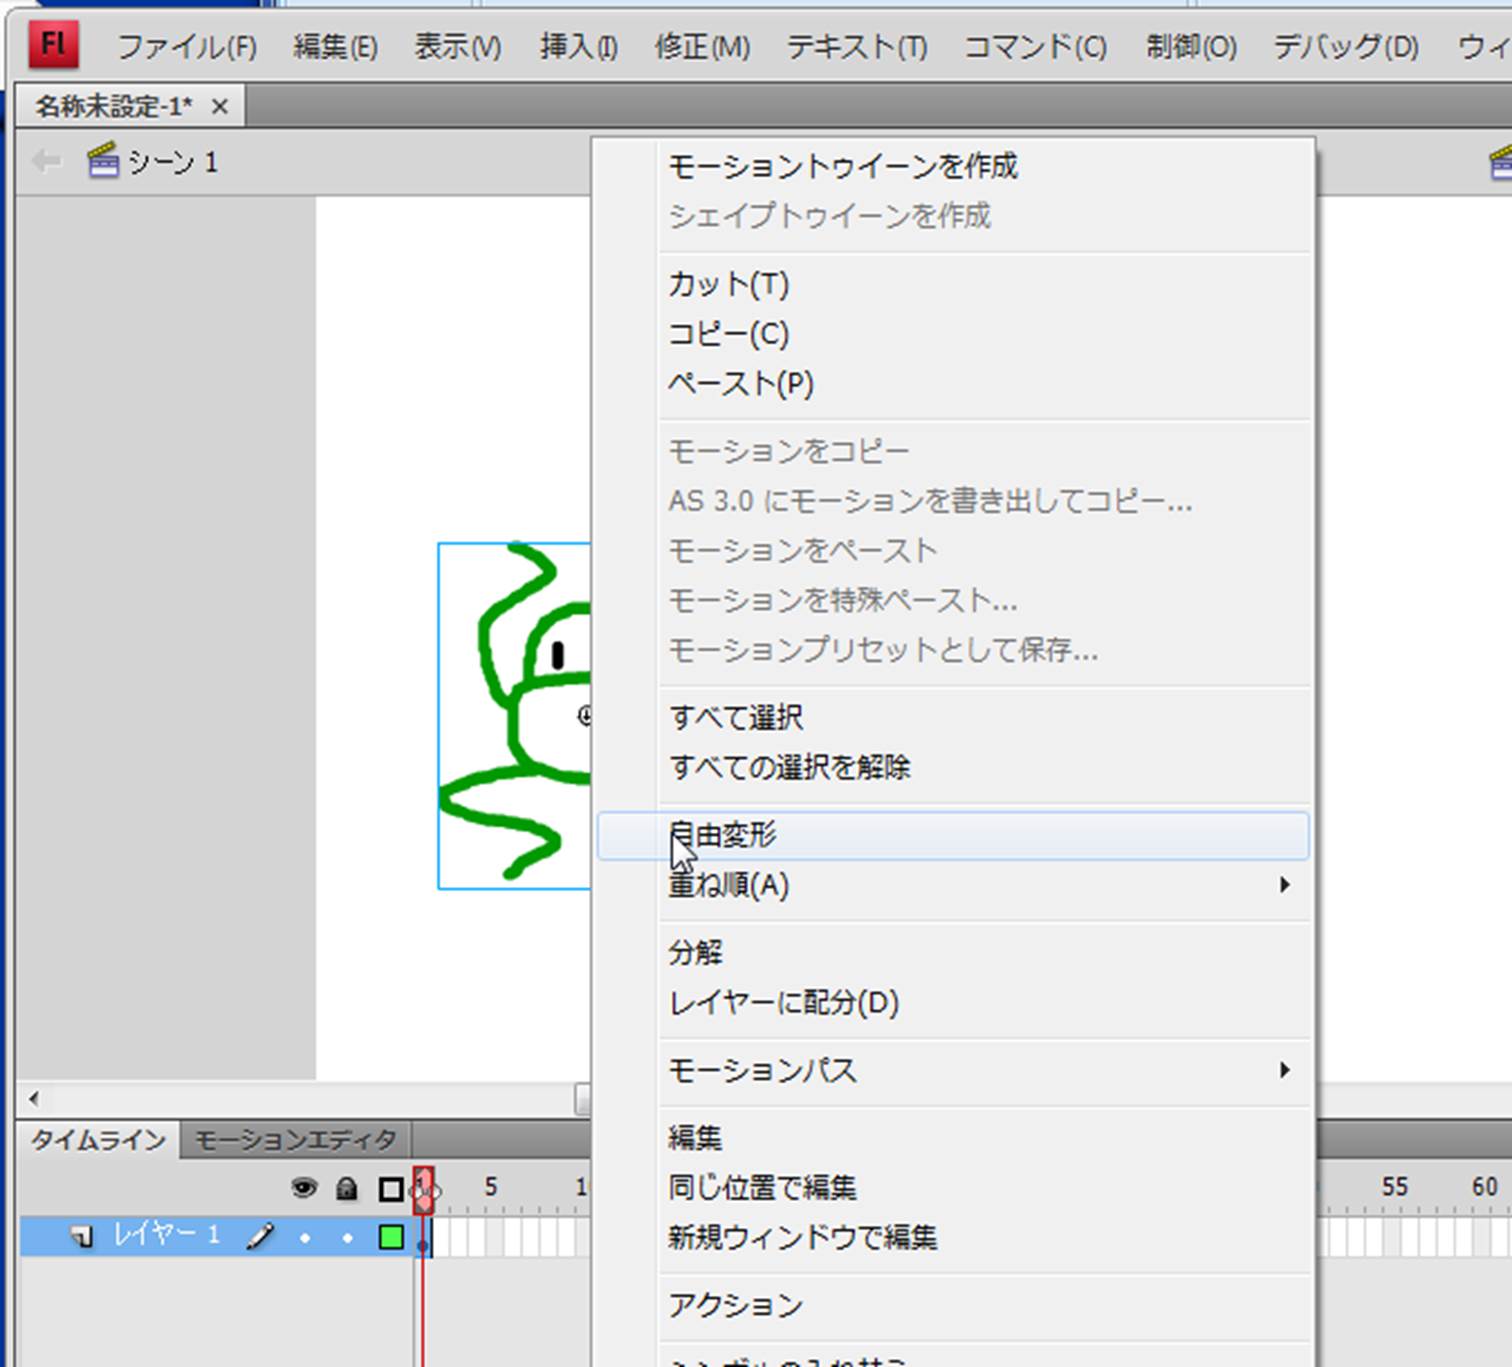
Task: Click the back arrow beside シーン 1
Action: 46,161
